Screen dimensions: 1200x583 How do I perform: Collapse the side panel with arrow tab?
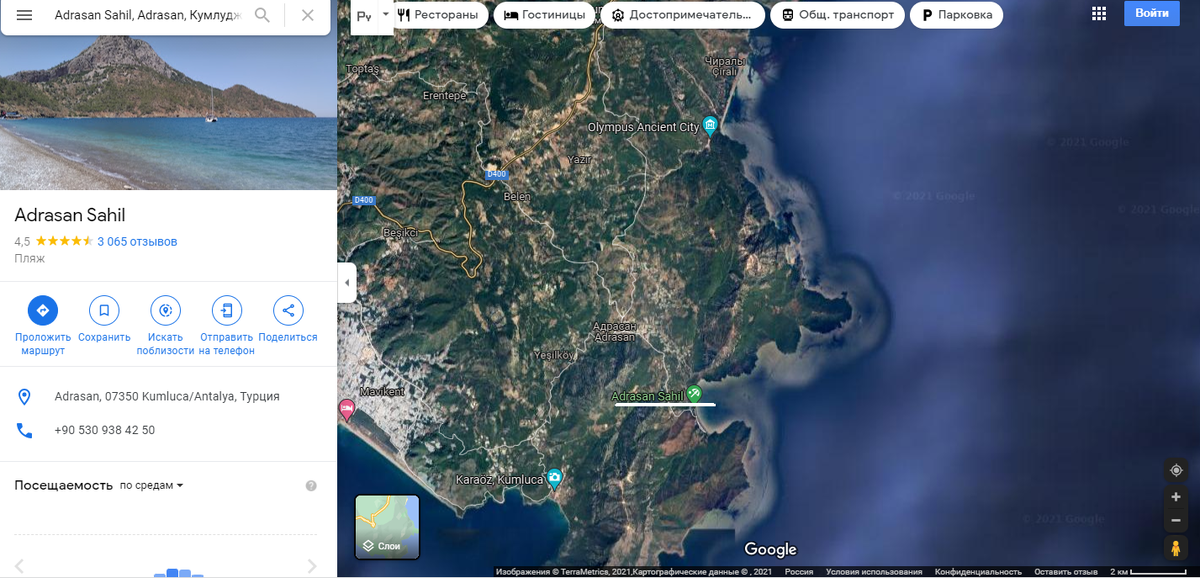(x=347, y=283)
